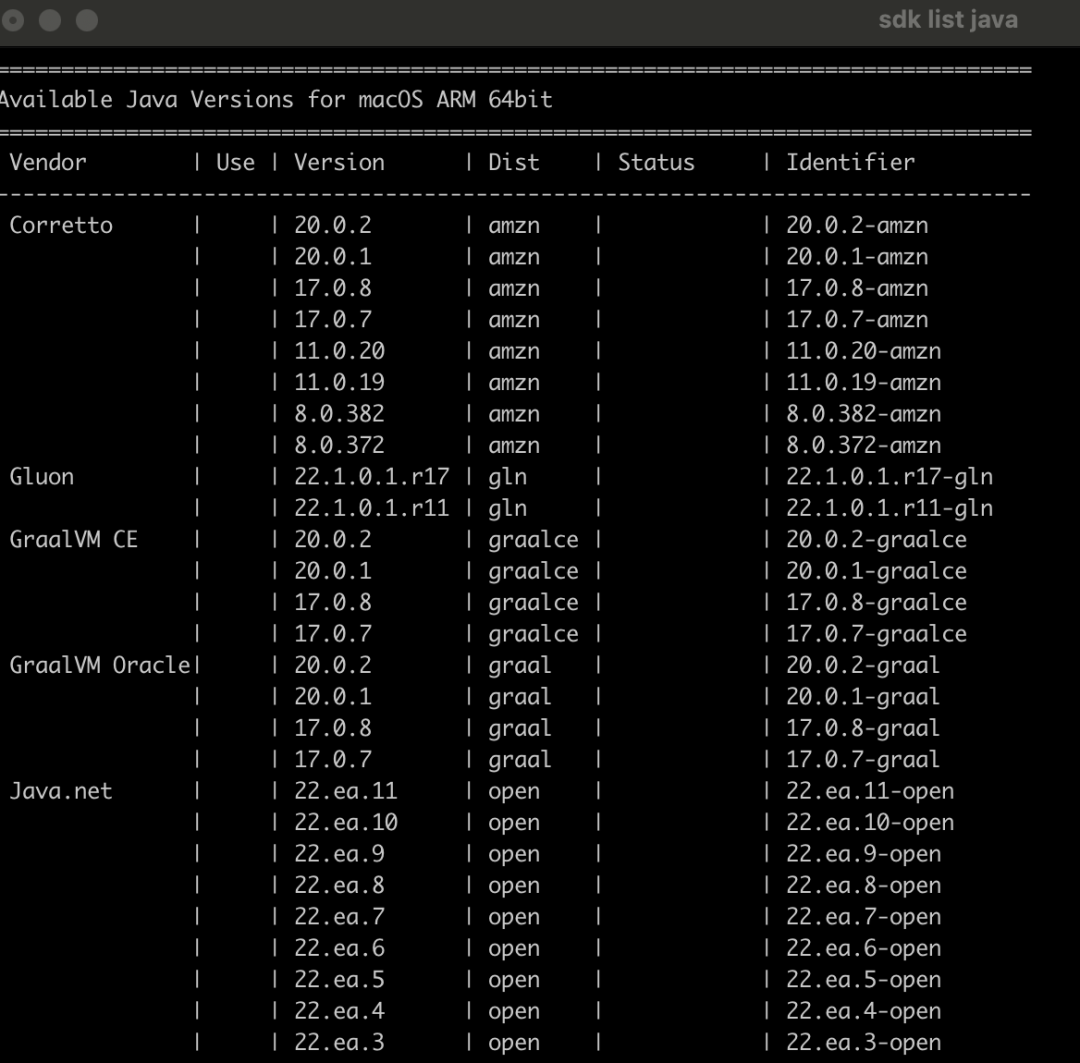Click identifier 8.0.382-amzn
1080x1063 pixels.
pos(864,414)
